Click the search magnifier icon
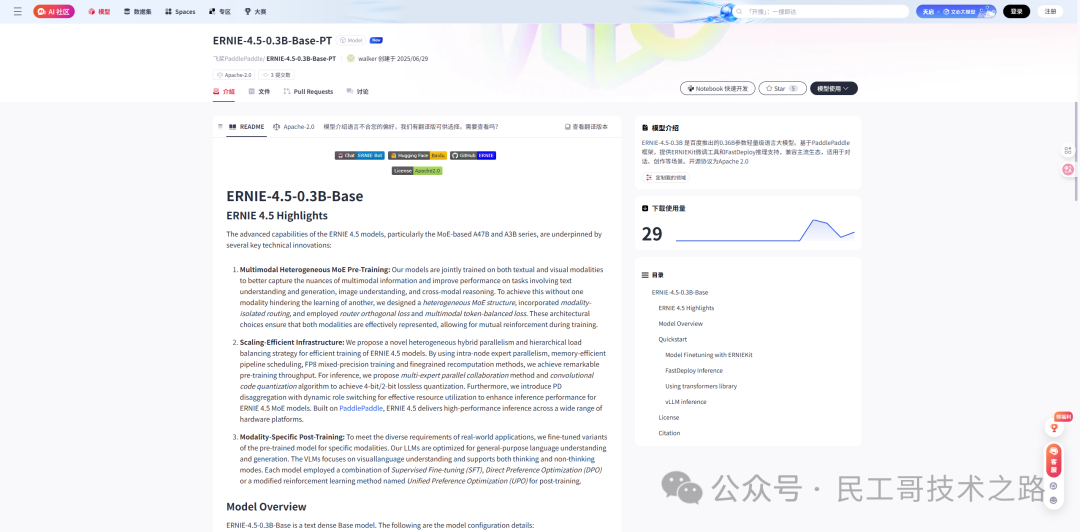 click(739, 12)
